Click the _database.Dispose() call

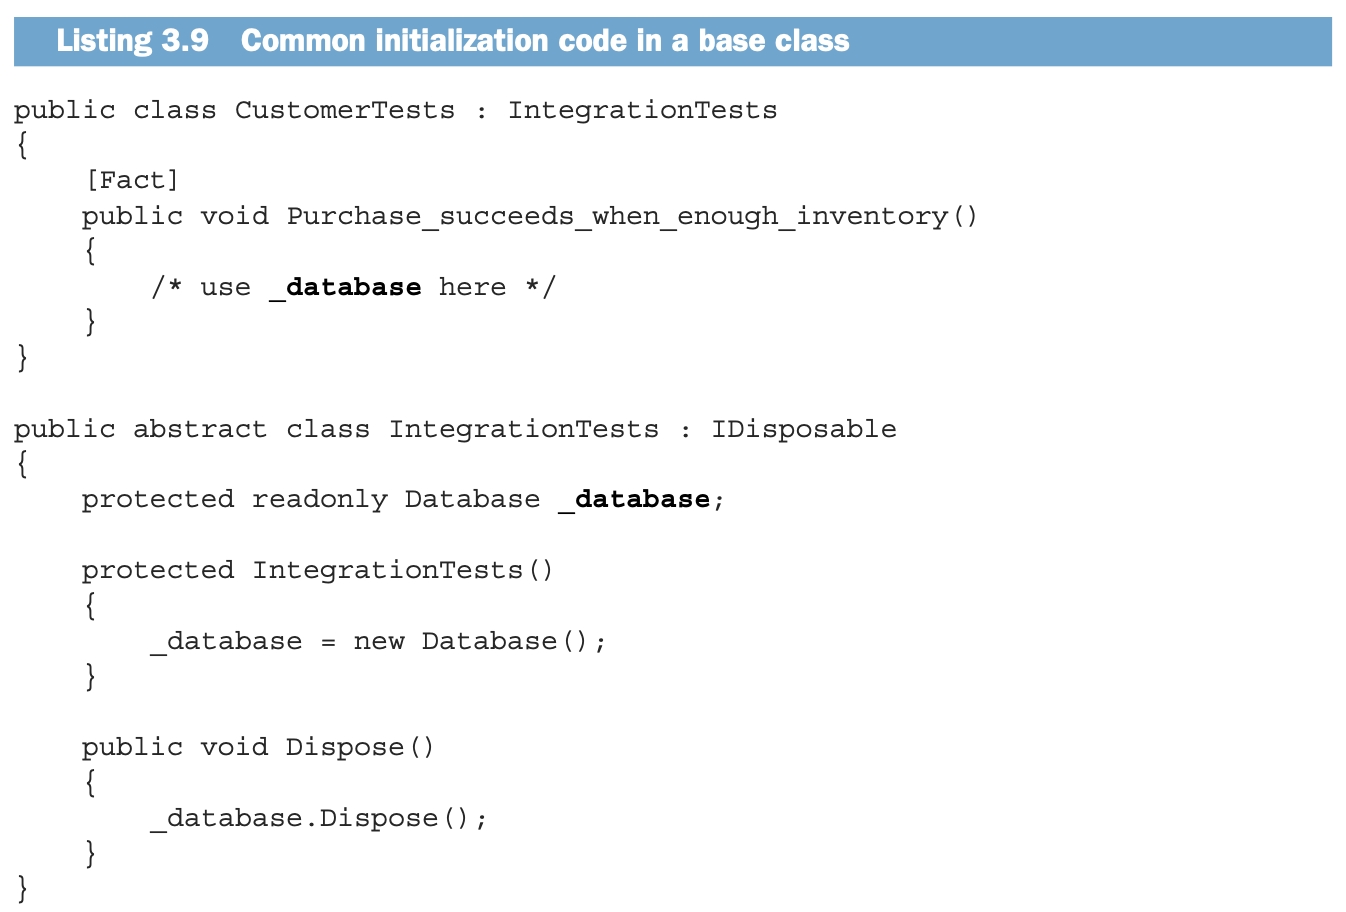pos(318,818)
